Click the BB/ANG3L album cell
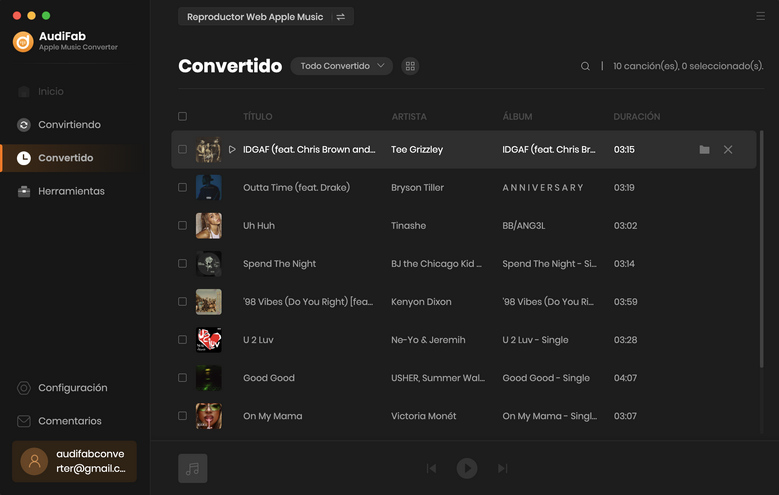The image size is (779, 495). tap(524, 226)
